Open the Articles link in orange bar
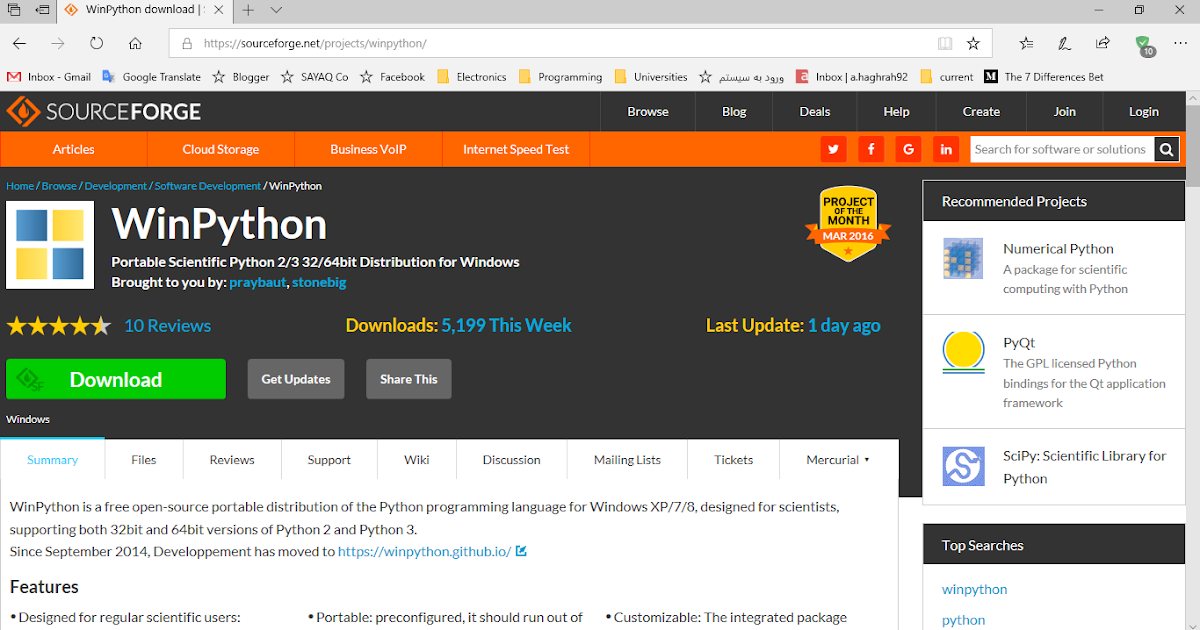Image resolution: width=1200 pixels, height=630 pixels. coord(74,149)
